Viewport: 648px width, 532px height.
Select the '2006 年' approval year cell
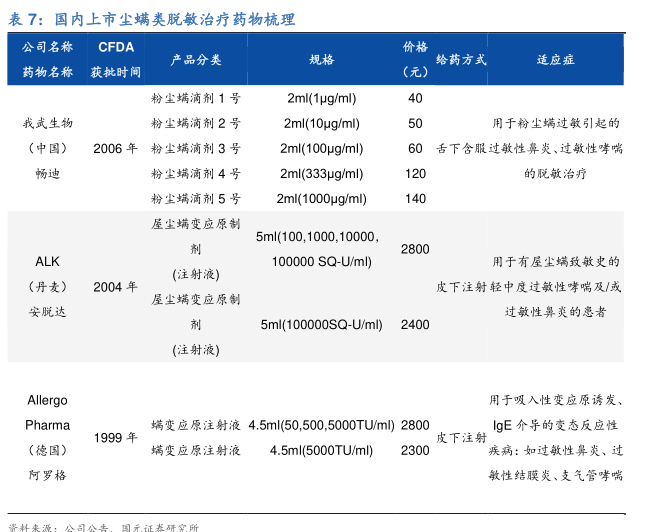point(115,148)
